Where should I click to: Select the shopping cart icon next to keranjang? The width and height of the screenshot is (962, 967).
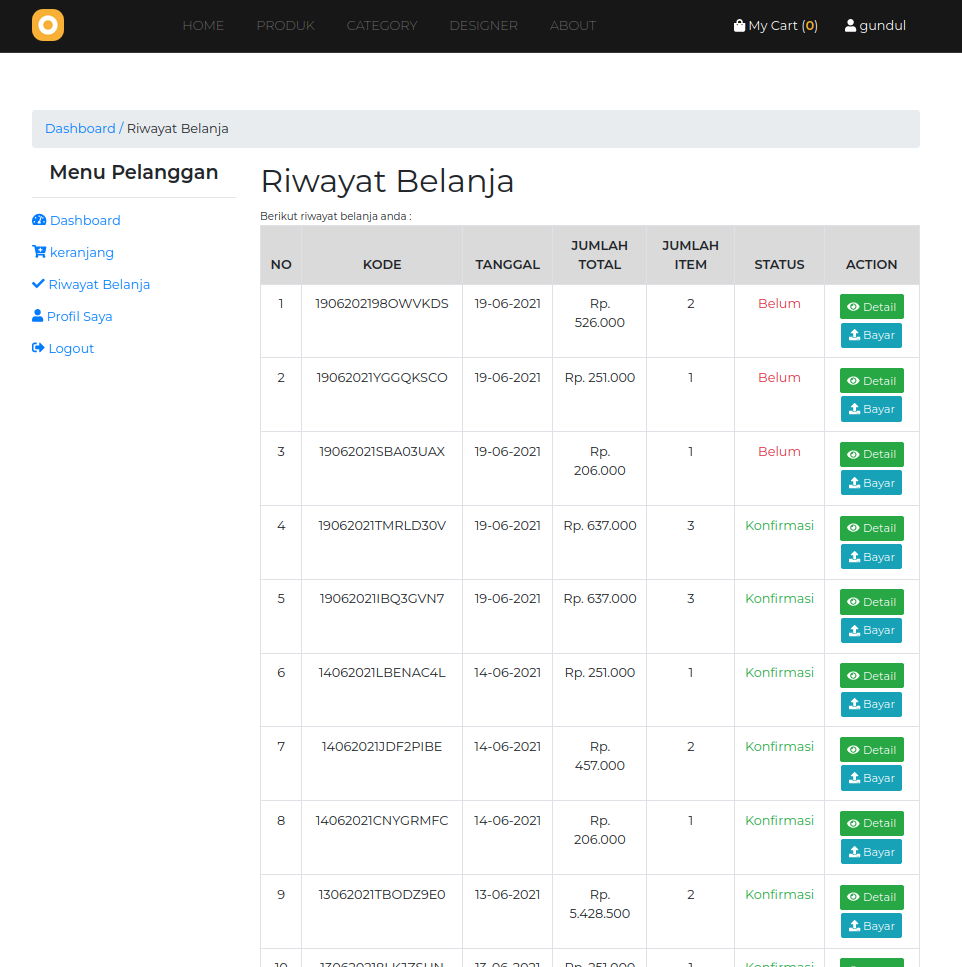(x=38, y=252)
